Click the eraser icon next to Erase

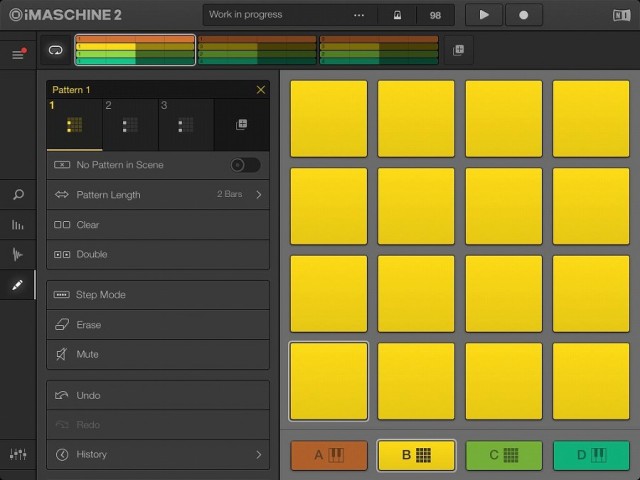[x=62, y=324]
